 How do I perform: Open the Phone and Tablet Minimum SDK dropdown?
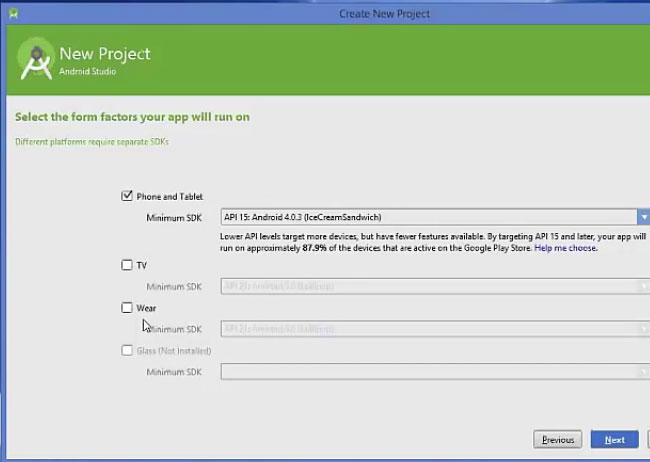click(435, 217)
